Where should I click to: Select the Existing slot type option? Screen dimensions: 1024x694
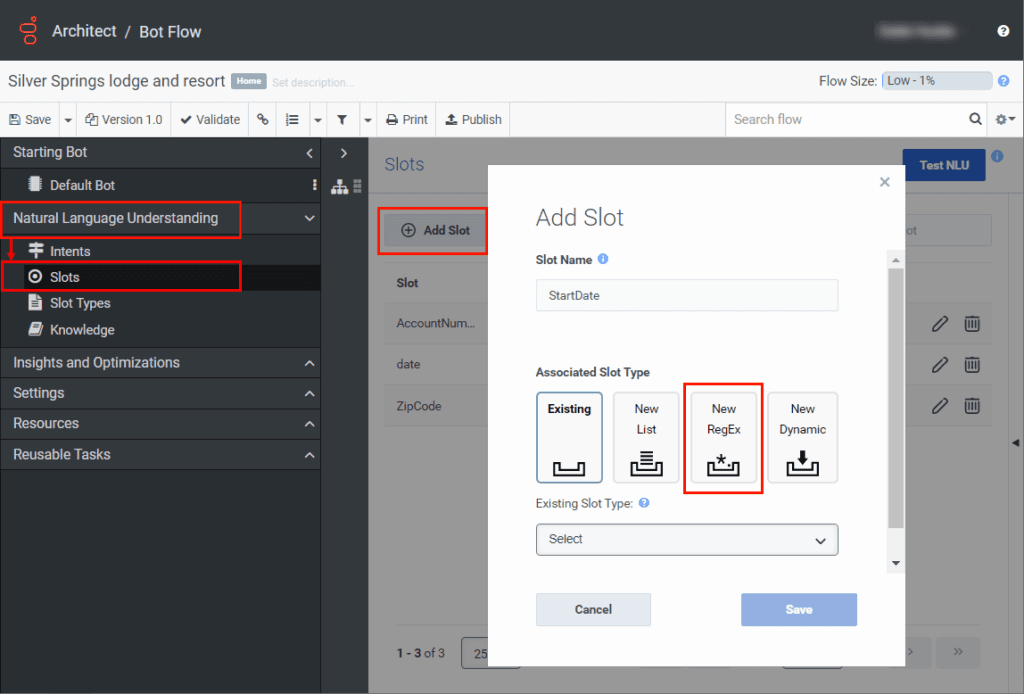569,437
